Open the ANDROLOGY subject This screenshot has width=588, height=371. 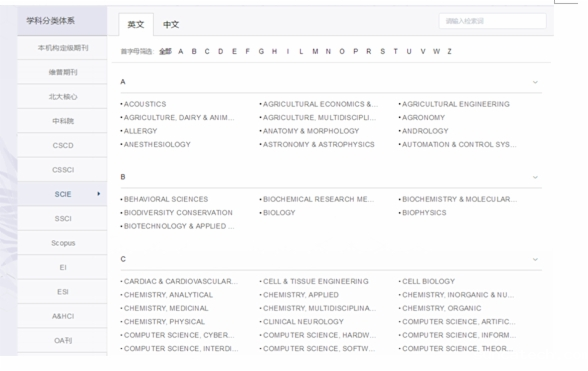tap(425, 131)
